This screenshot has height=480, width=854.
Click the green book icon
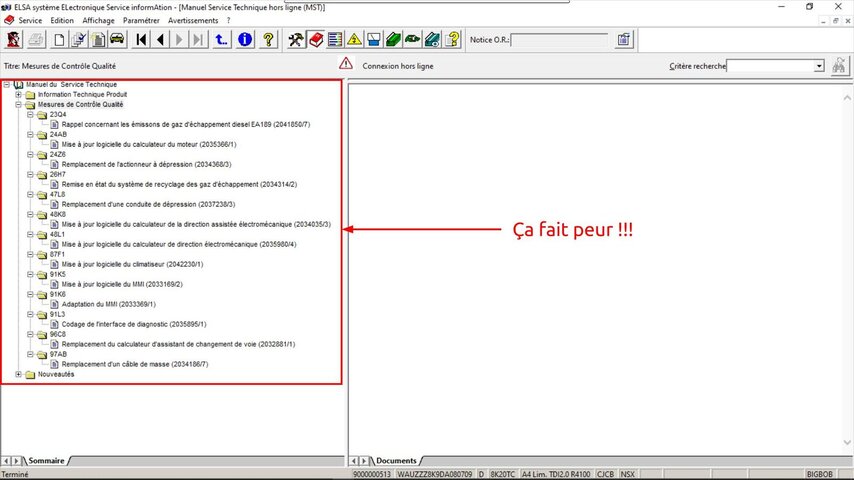[x=393, y=40]
